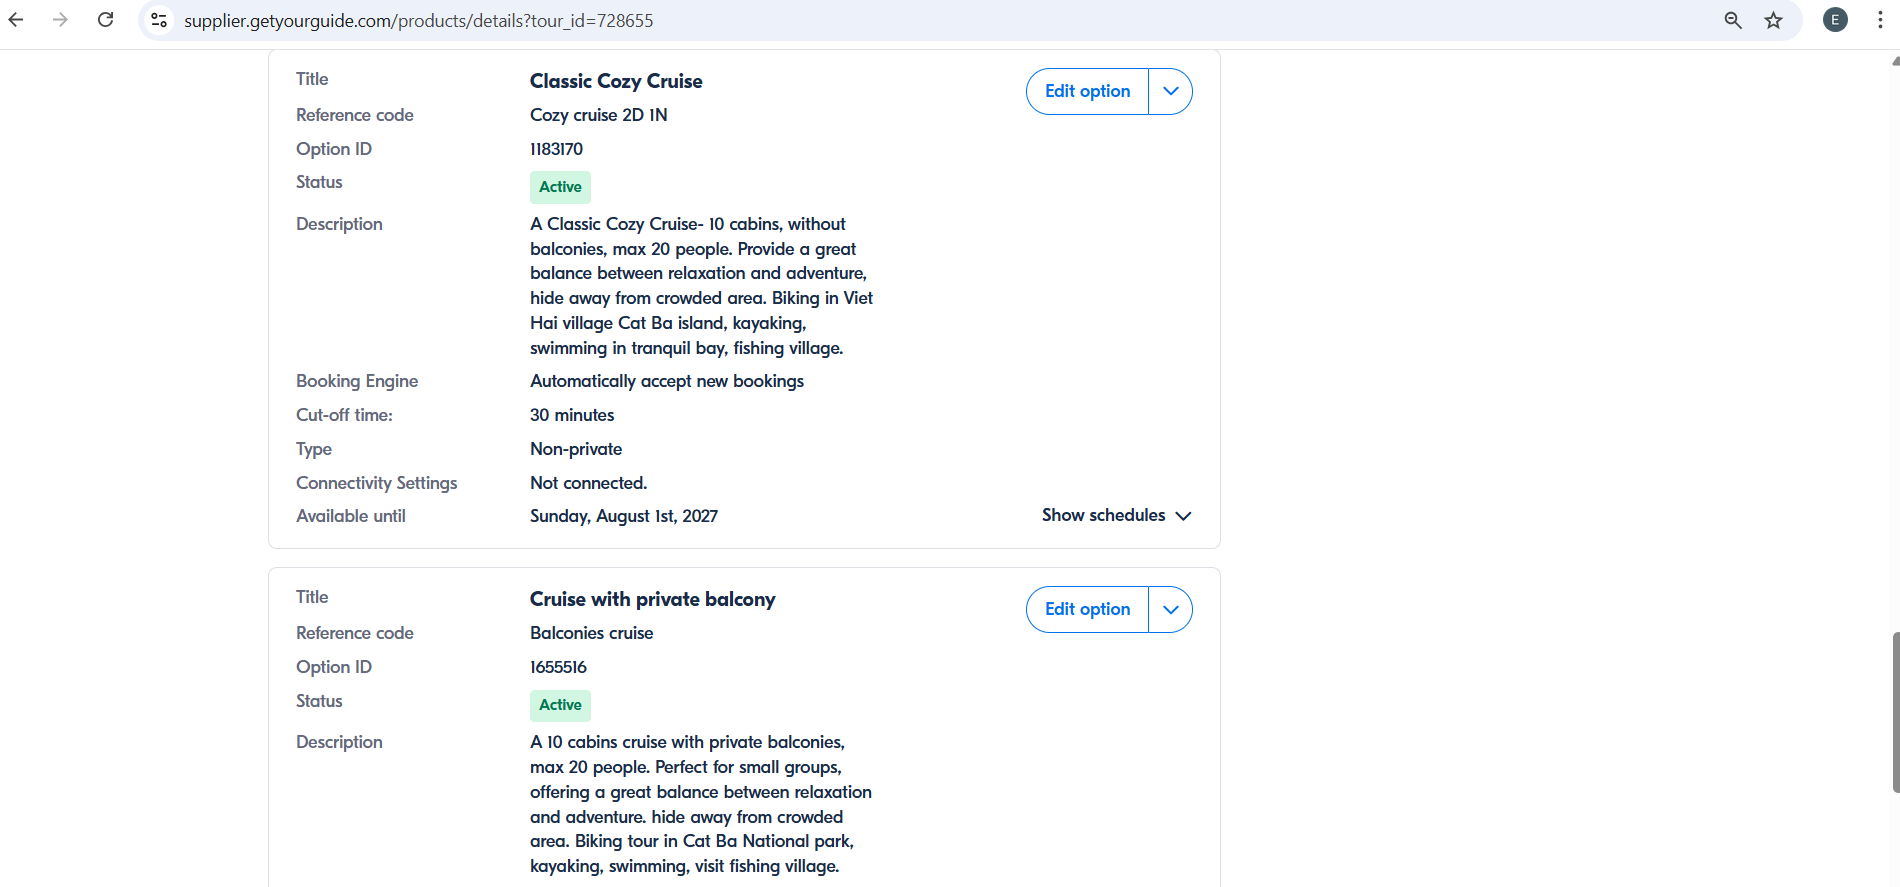The width and height of the screenshot is (1900, 887).
Task: Click the page vertical scrollbar thumb
Action: [x=1895, y=712]
